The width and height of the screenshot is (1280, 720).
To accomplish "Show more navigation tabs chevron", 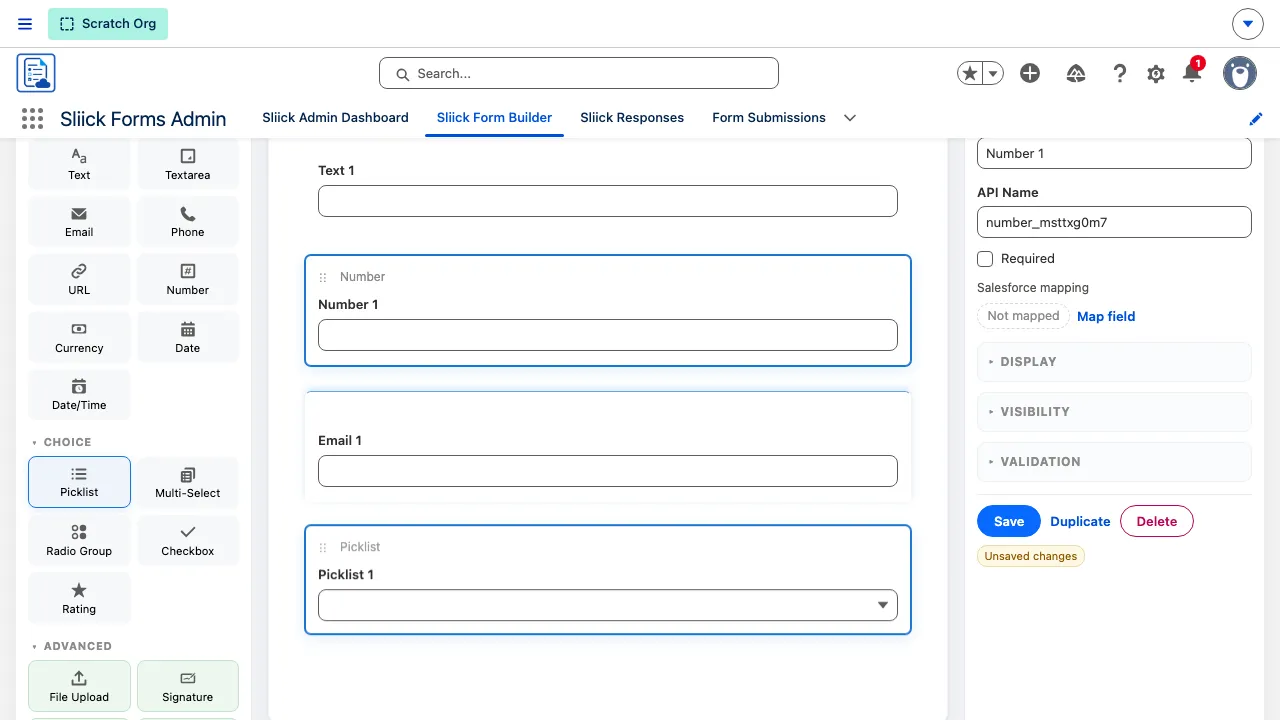I will click(x=850, y=118).
